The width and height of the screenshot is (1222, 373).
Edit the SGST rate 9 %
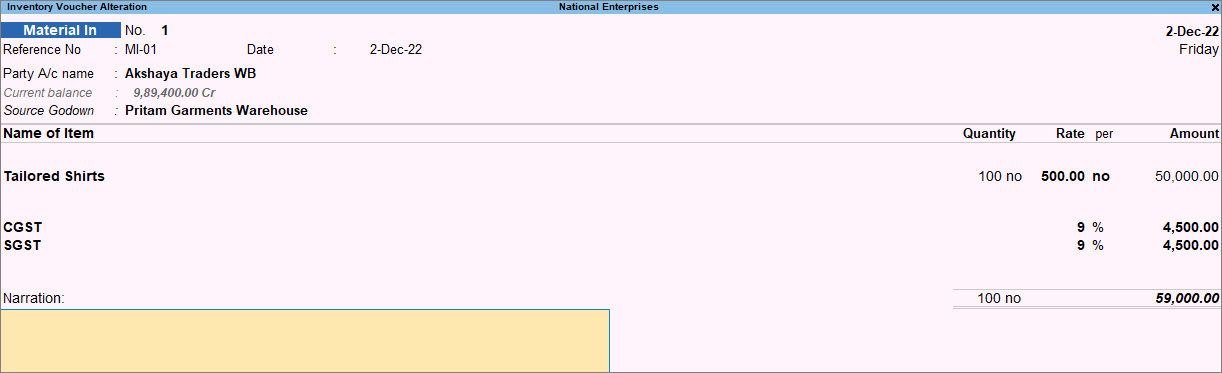tap(1090, 245)
